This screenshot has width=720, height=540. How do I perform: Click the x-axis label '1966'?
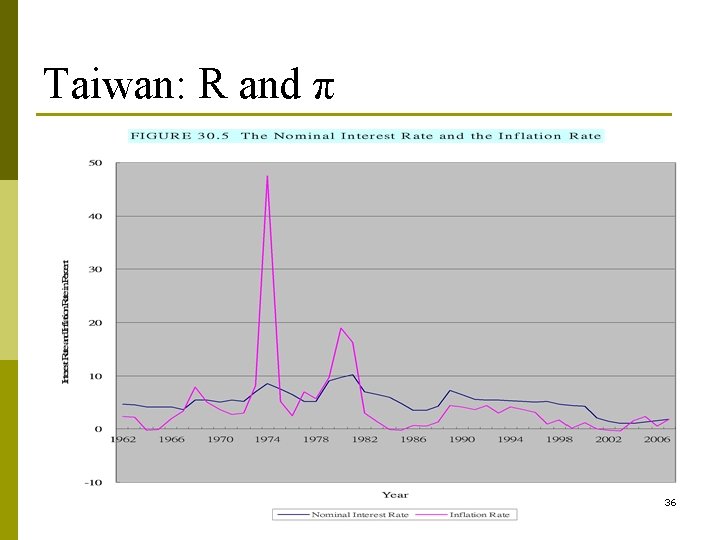(x=172, y=439)
